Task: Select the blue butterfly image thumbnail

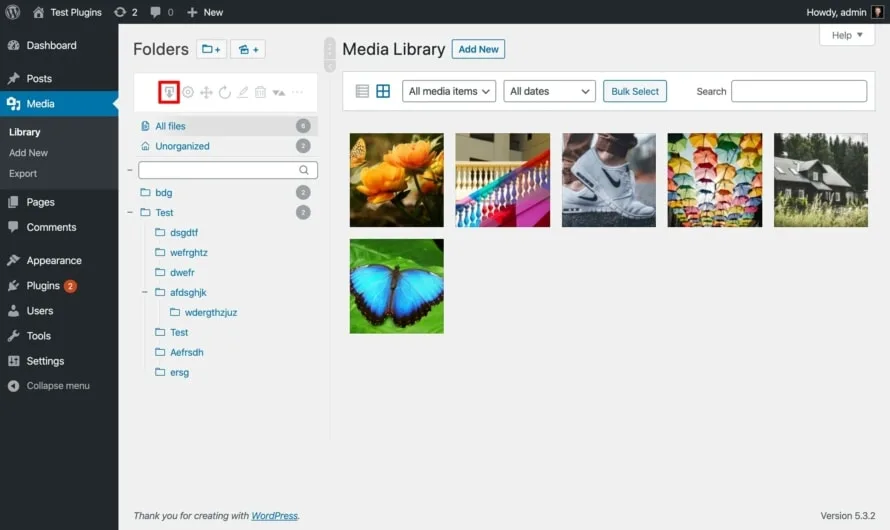Action: click(x=396, y=286)
